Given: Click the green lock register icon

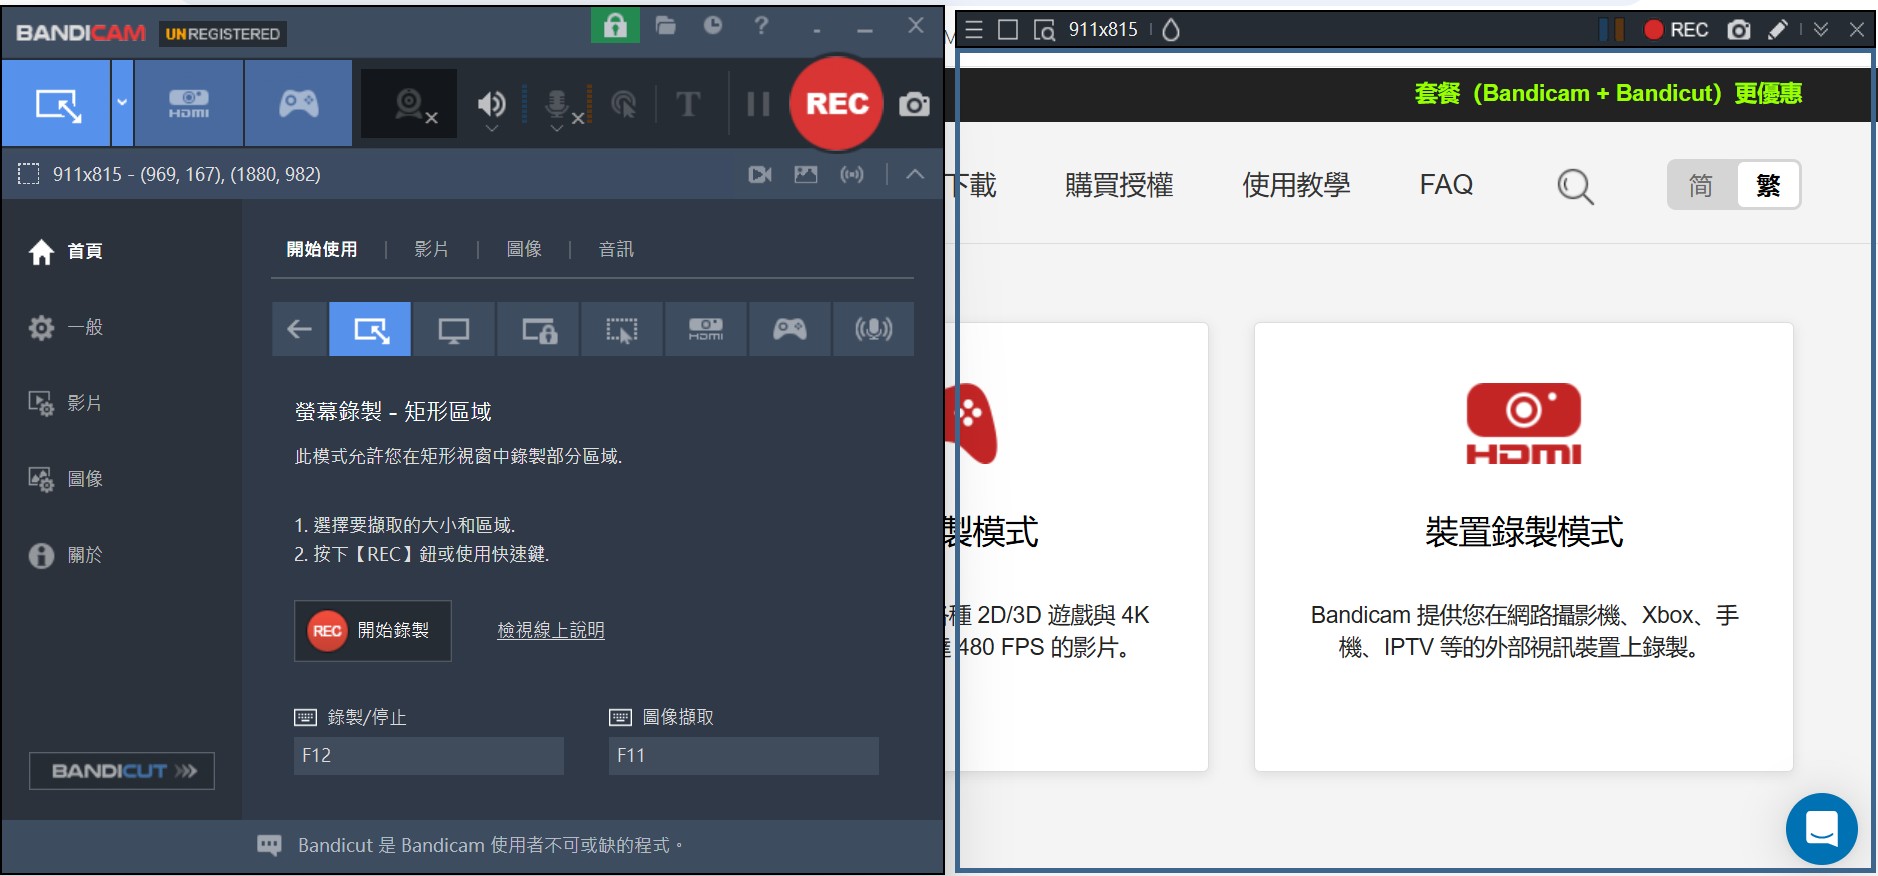Looking at the screenshot, I should [x=615, y=25].
